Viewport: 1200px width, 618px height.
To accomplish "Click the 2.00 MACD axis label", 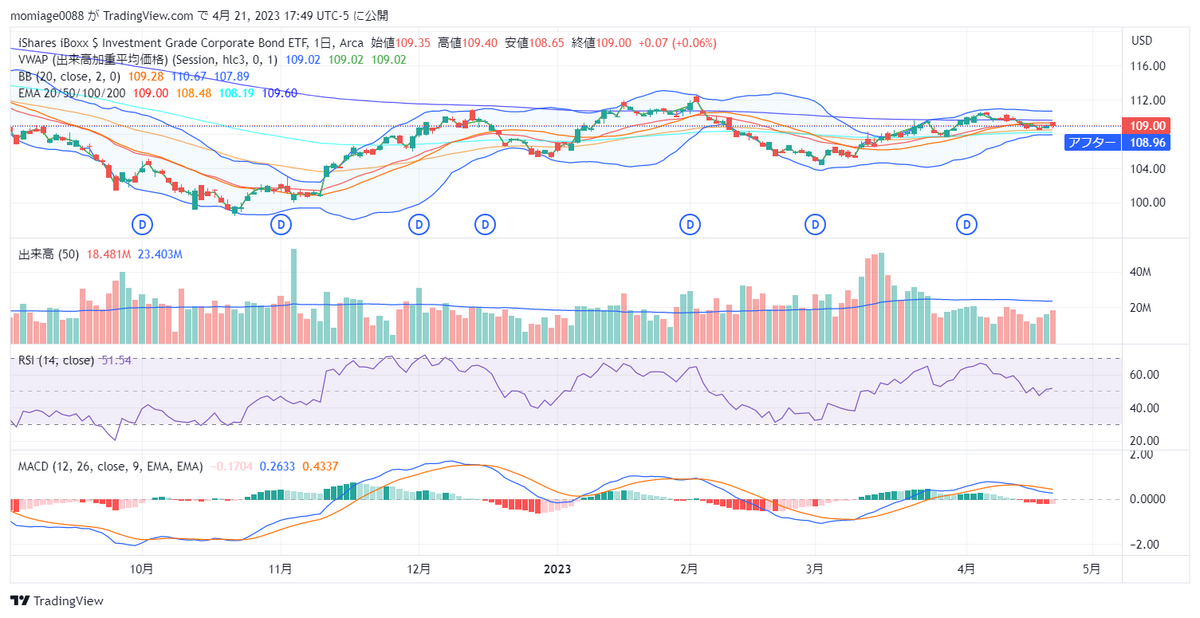I will [x=1141, y=455].
